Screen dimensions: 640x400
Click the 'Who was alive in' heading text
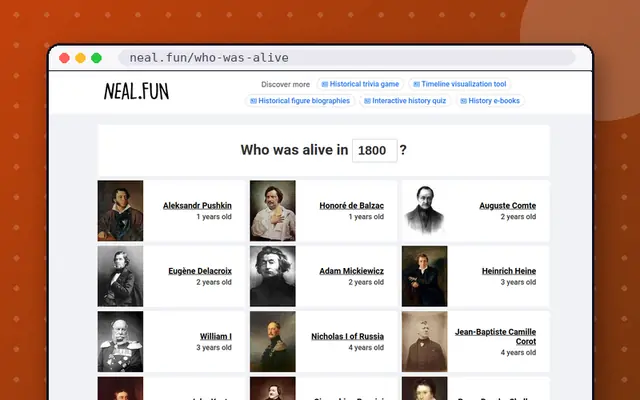click(x=294, y=150)
